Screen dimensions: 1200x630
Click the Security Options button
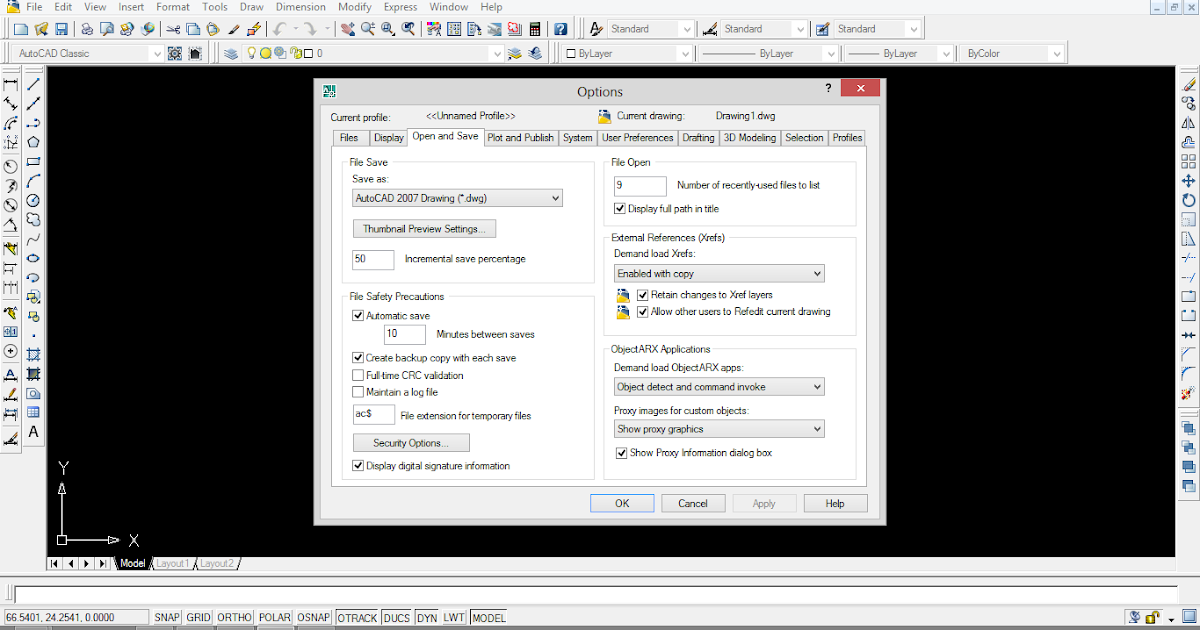[411, 443]
